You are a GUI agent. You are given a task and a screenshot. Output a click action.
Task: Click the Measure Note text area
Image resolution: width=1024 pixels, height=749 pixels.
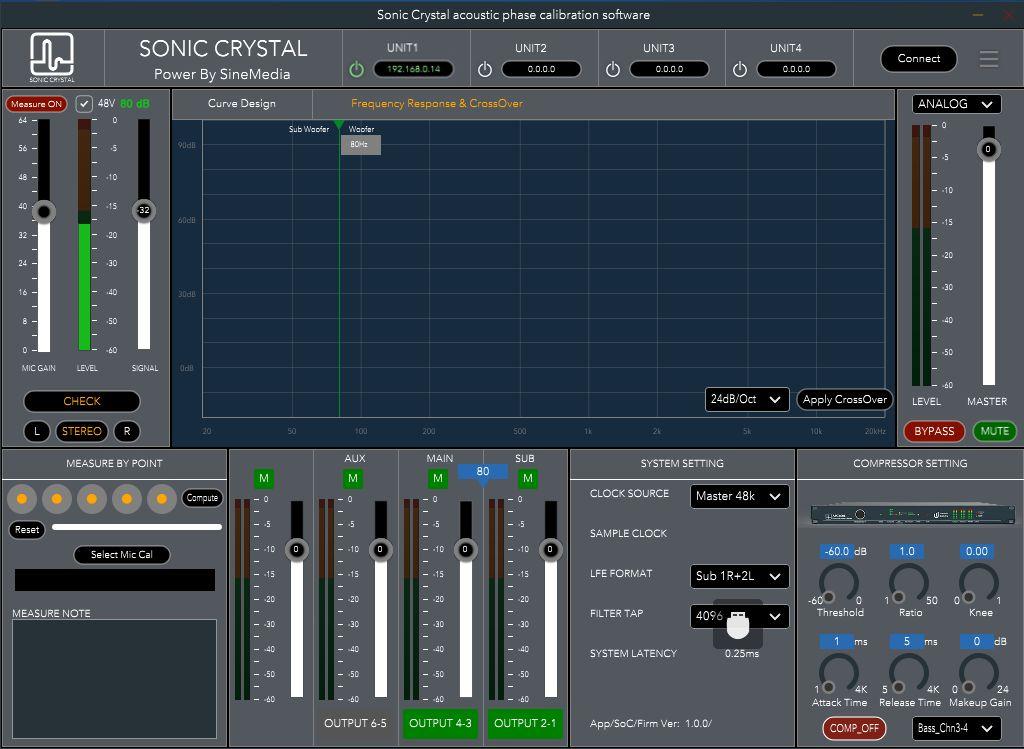click(x=114, y=678)
